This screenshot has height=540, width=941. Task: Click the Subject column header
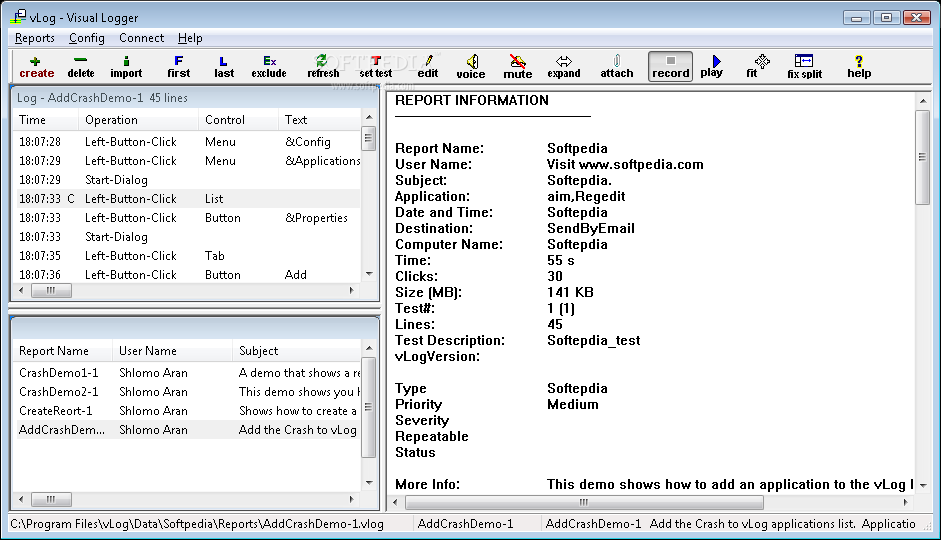coord(296,350)
